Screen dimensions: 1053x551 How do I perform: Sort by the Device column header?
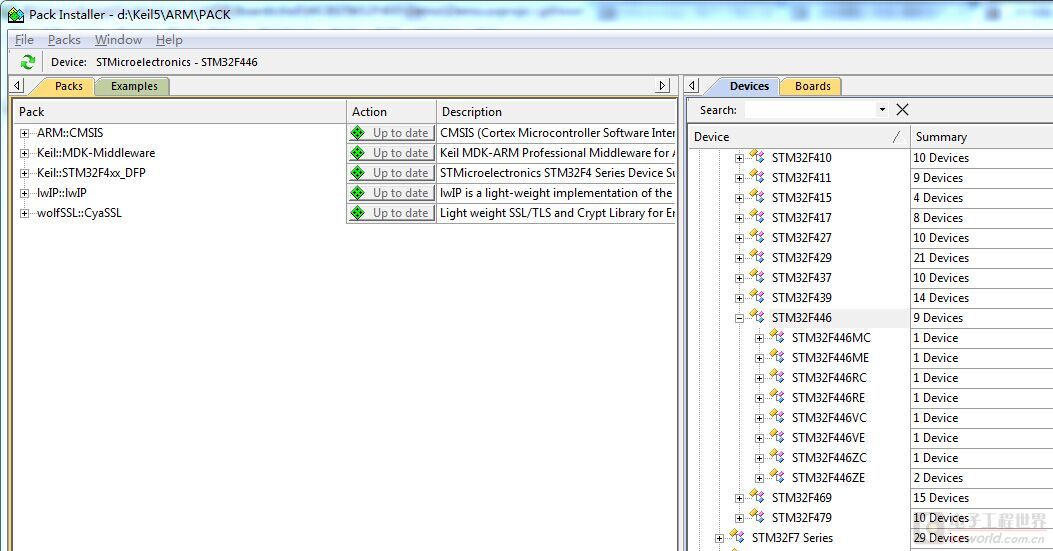point(798,136)
